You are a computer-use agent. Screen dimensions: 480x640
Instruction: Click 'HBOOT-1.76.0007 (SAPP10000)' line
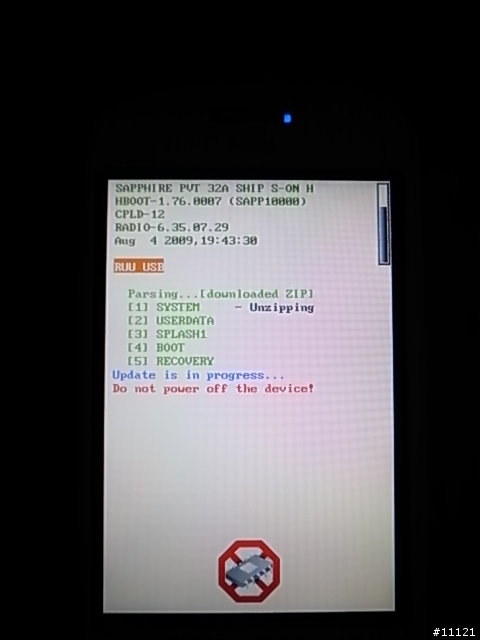(211, 201)
